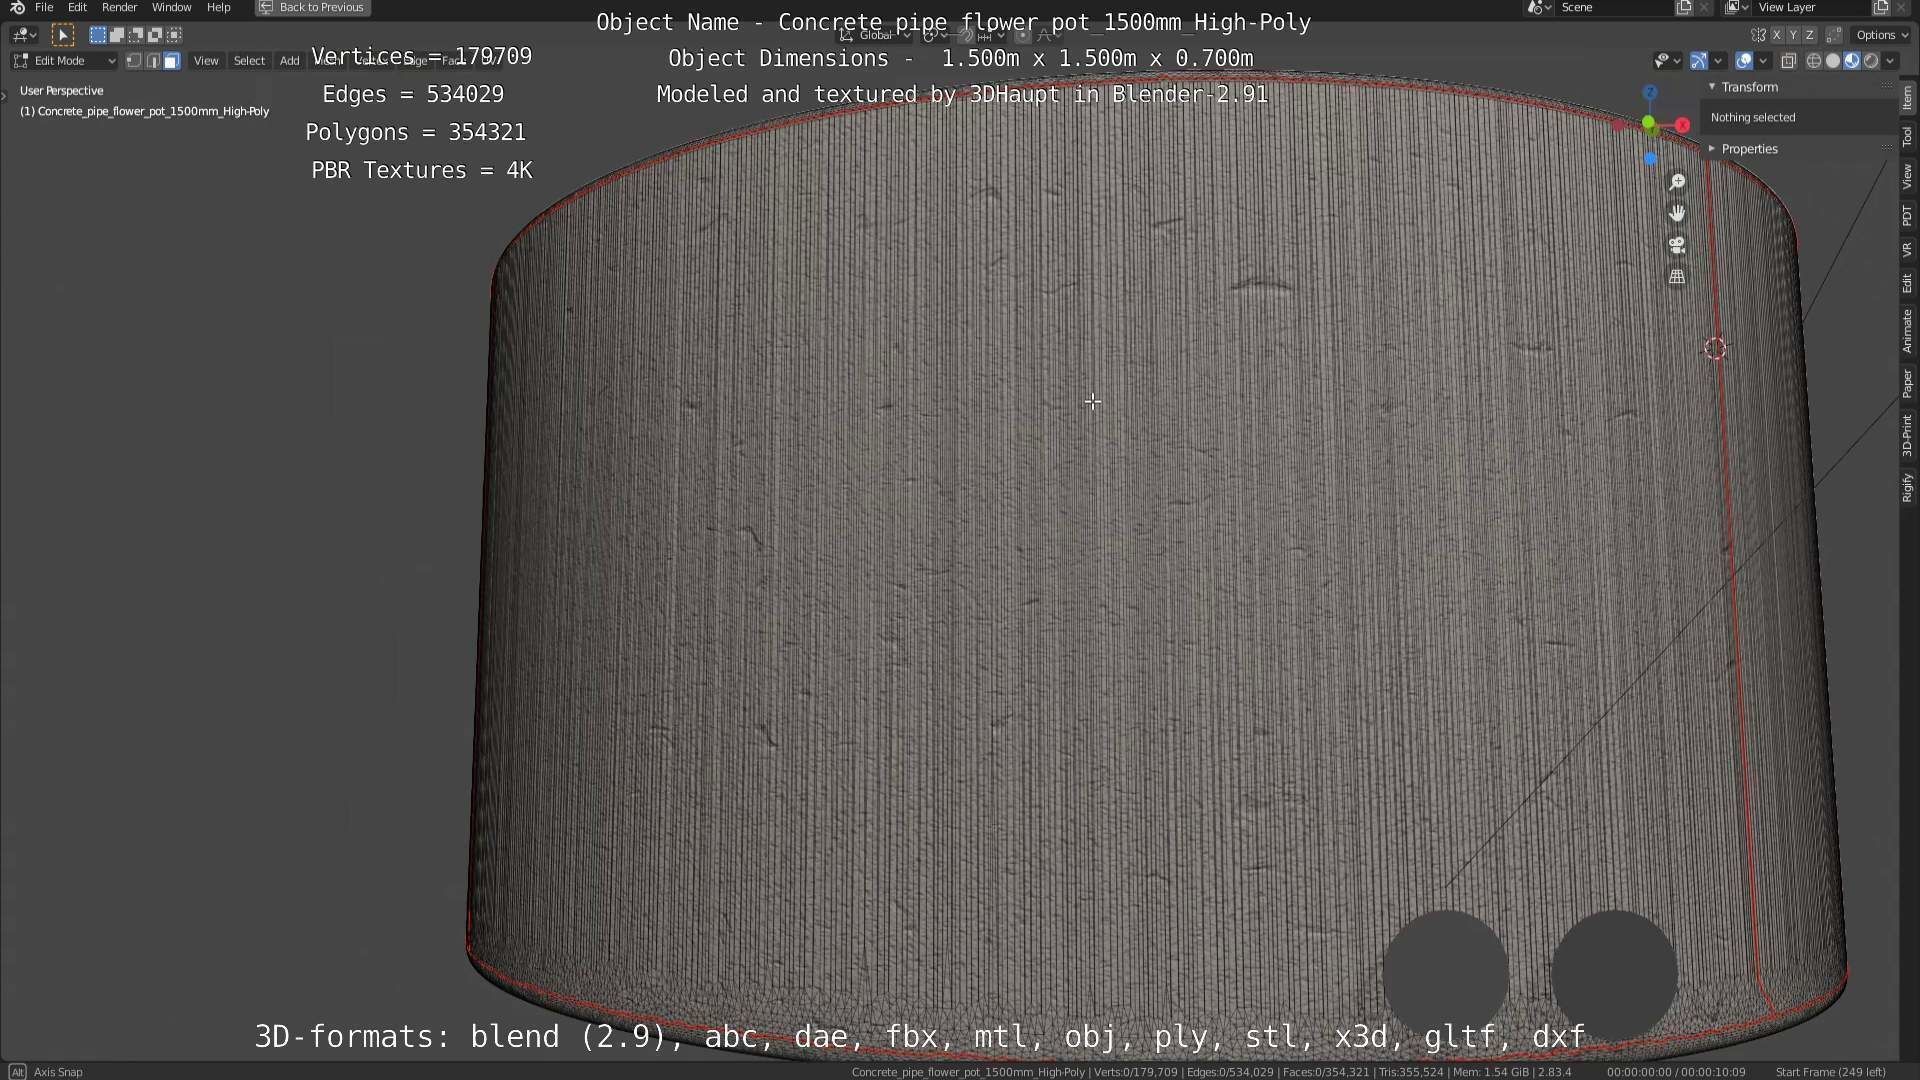Toggle auto merge vertices icon
This screenshot has width=1920, height=1080.
1833,35
